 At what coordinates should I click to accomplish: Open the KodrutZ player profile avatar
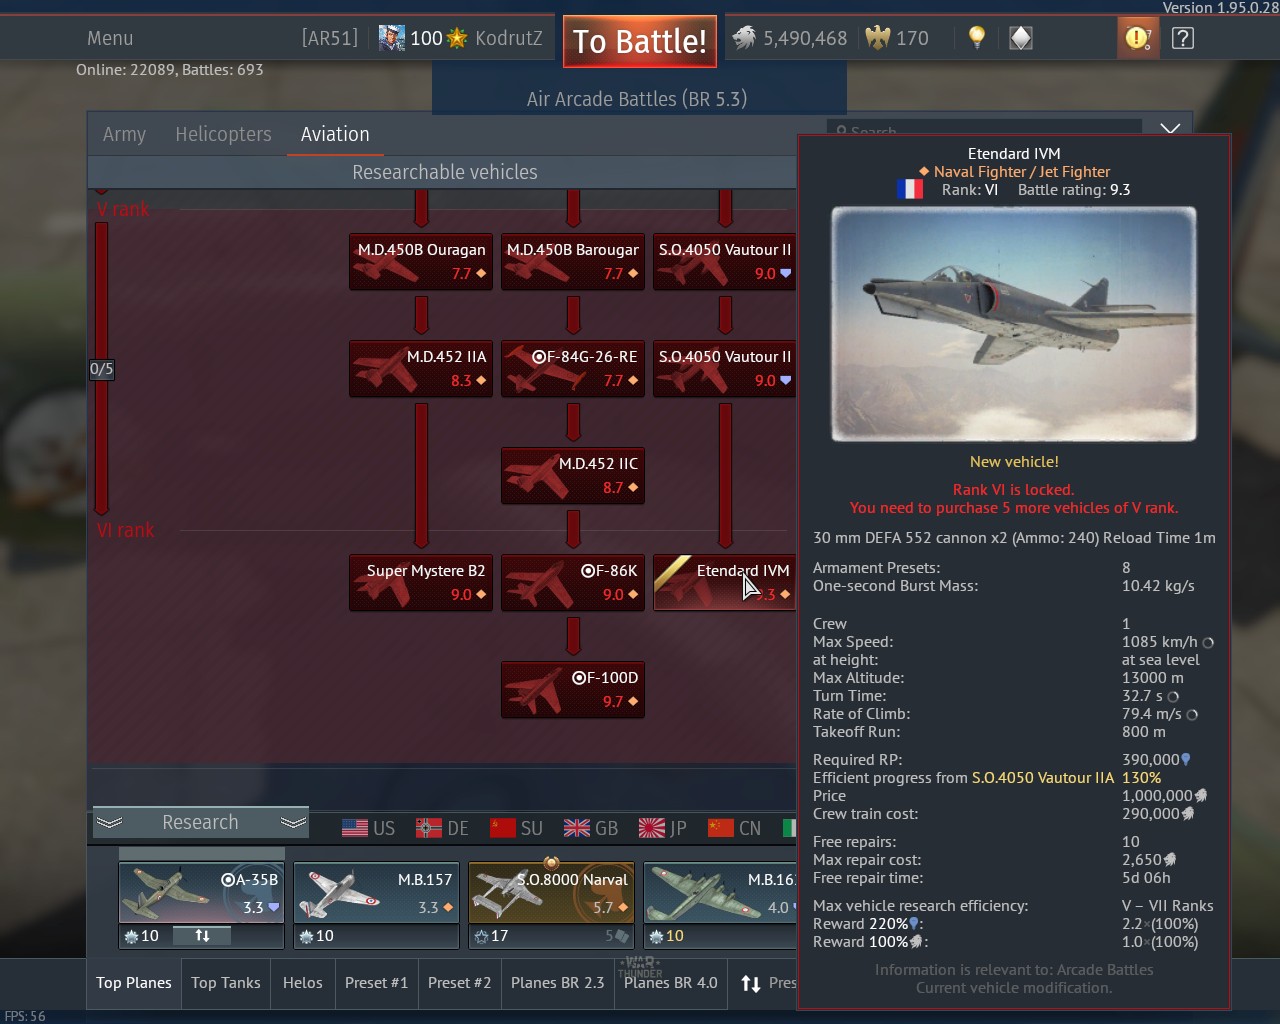[x=392, y=38]
